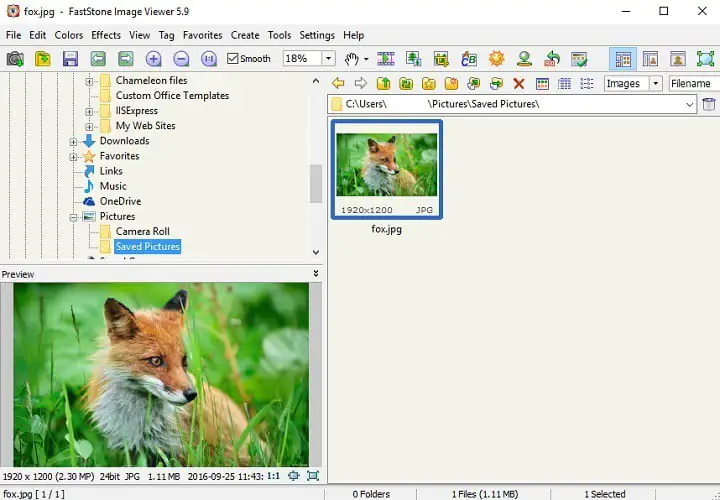720x500 pixels.
Task: Click the next image green arrow
Action: 126,59
